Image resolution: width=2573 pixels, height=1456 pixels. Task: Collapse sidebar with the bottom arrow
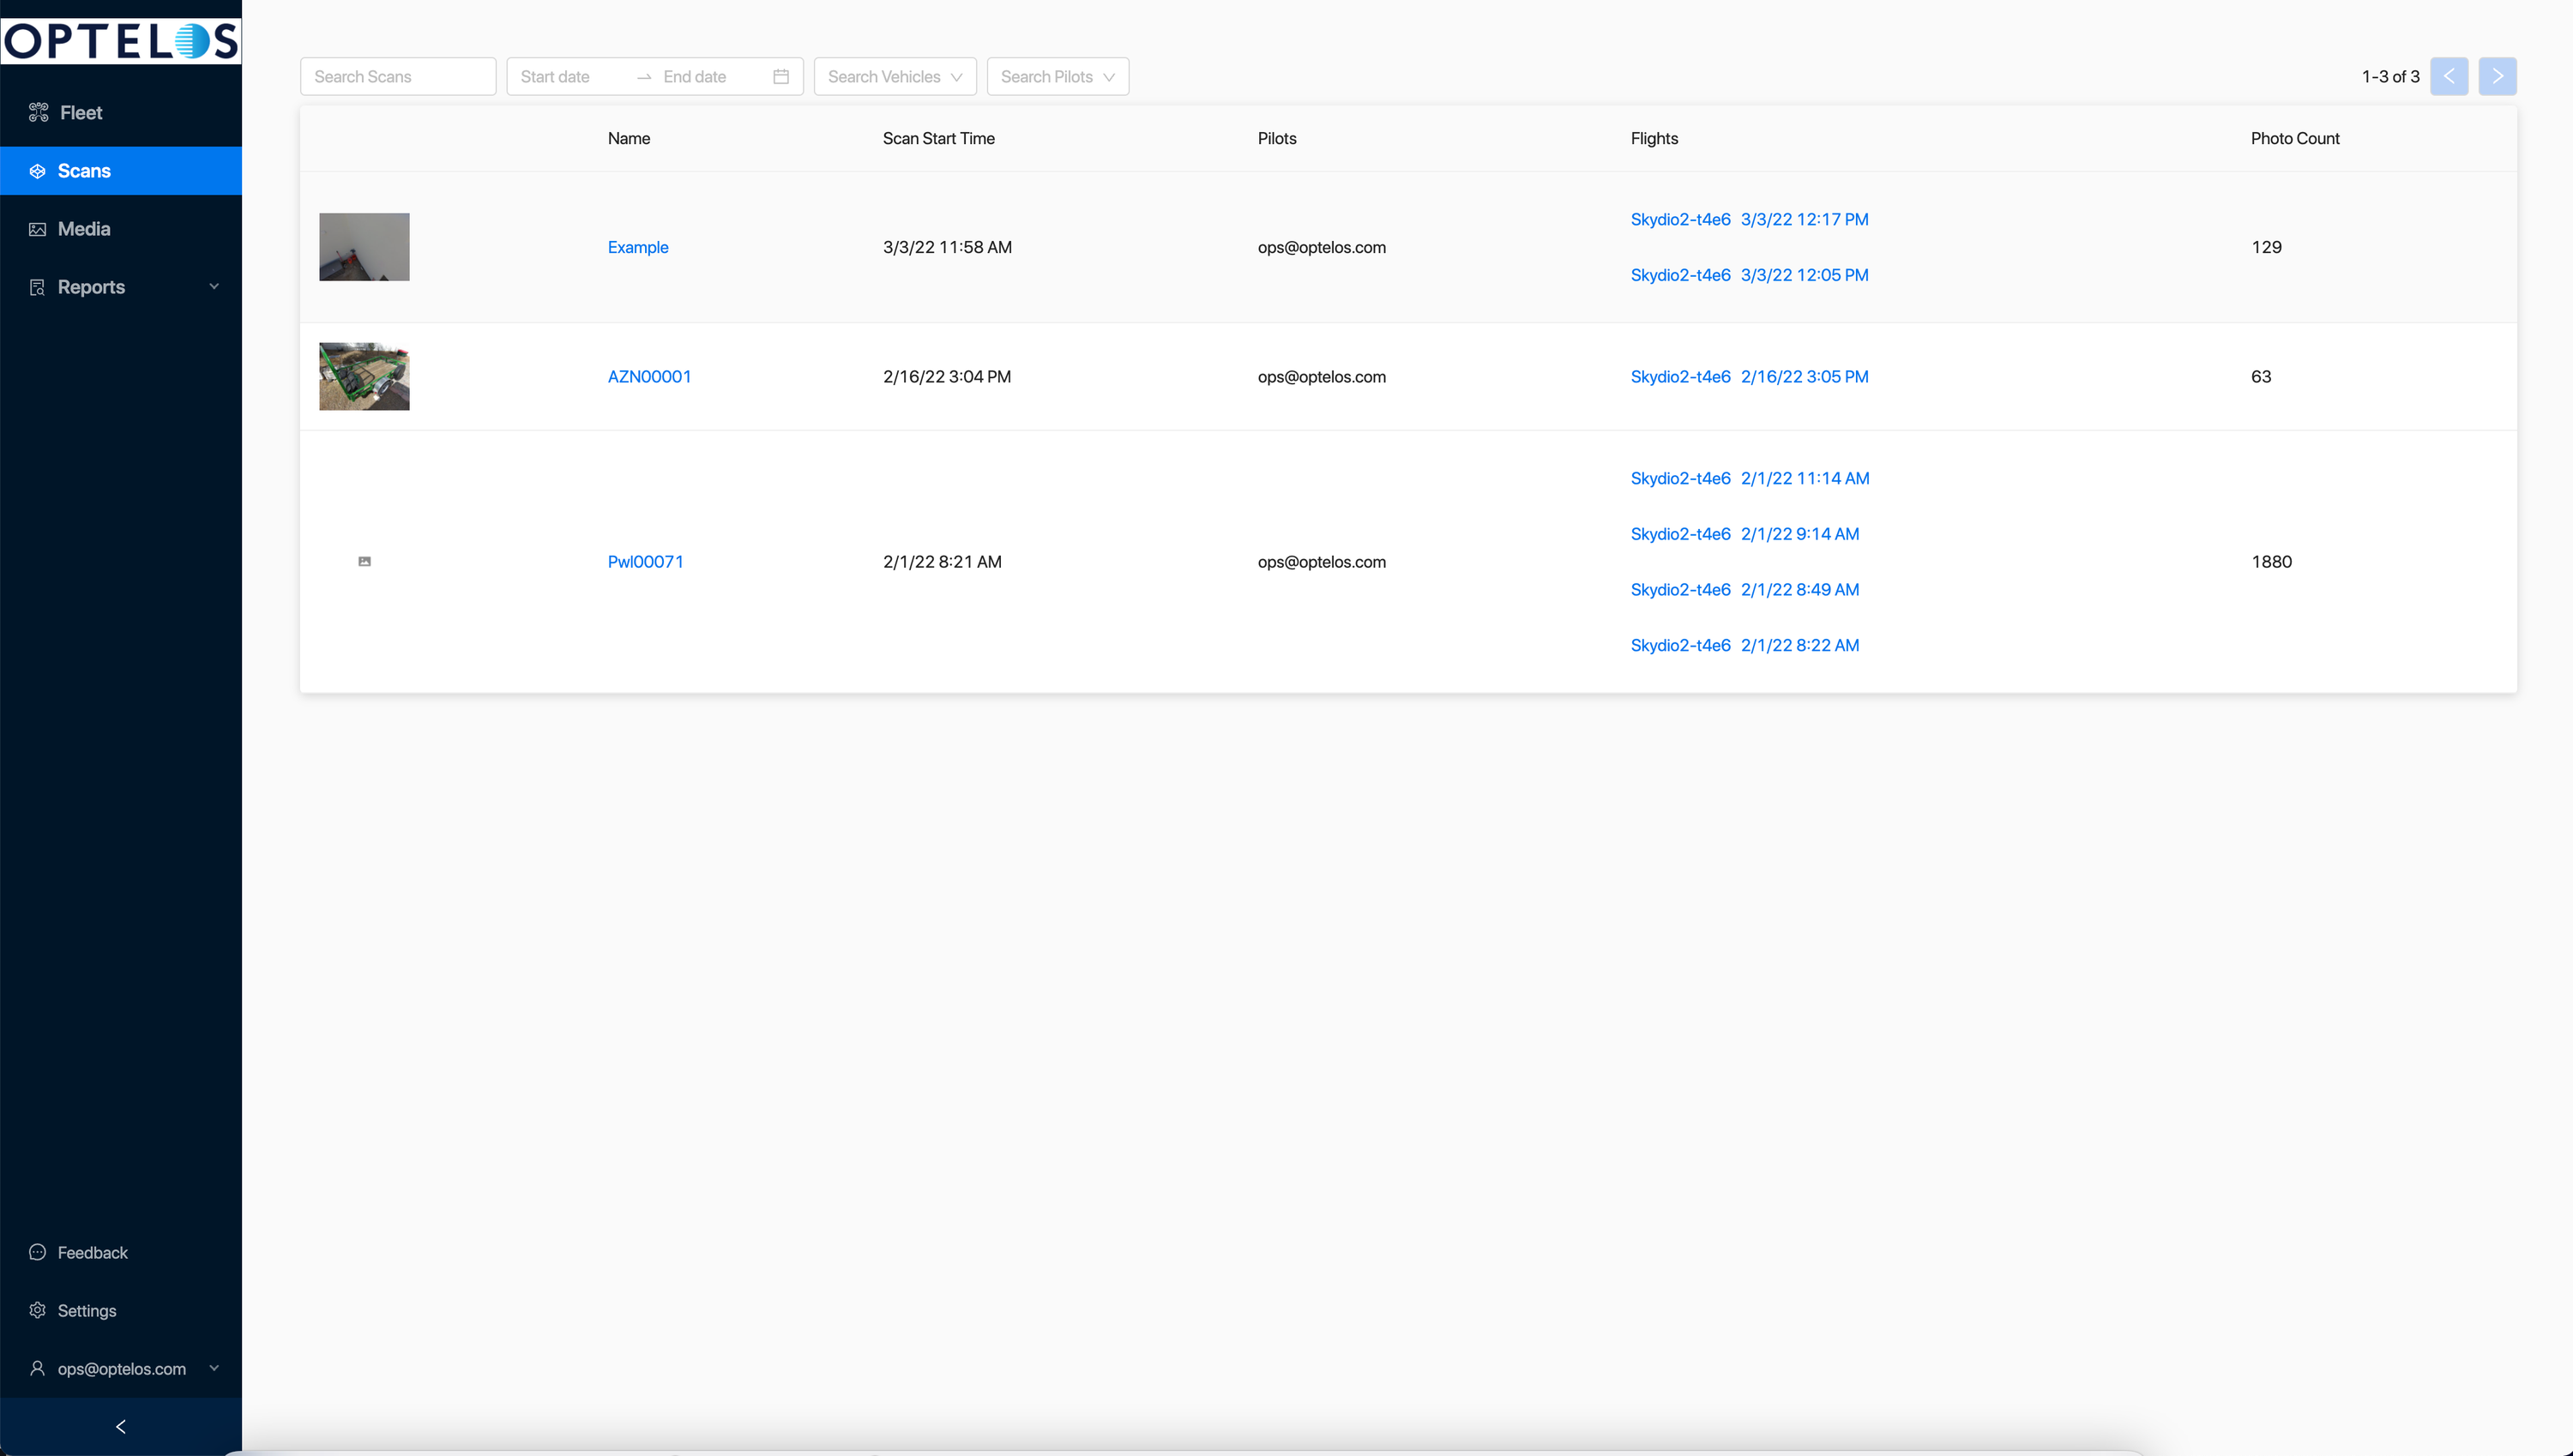121,1427
